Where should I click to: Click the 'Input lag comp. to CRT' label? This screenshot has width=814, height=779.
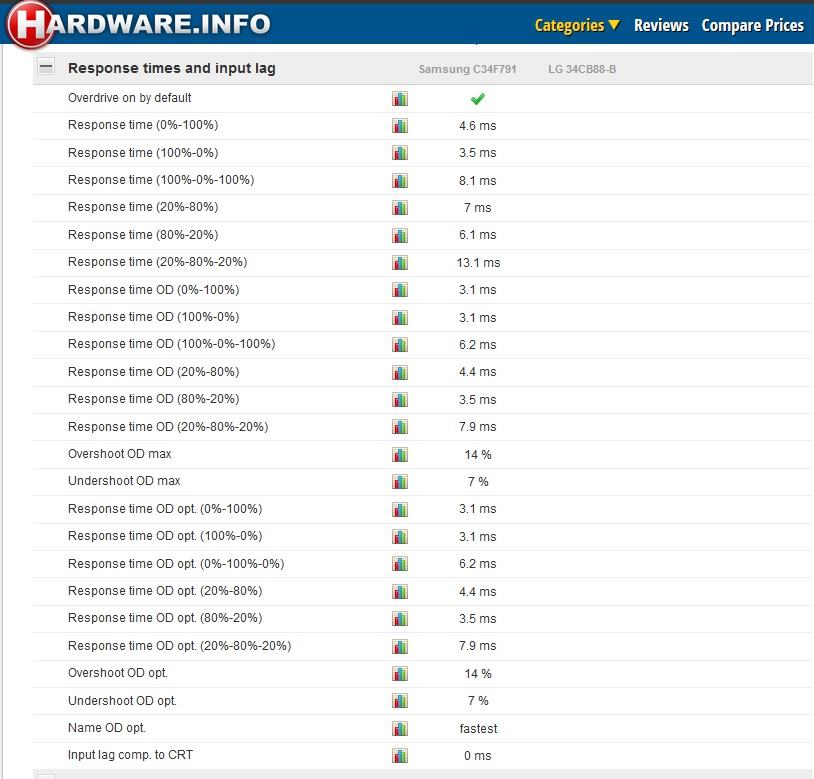click(x=130, y=755)
